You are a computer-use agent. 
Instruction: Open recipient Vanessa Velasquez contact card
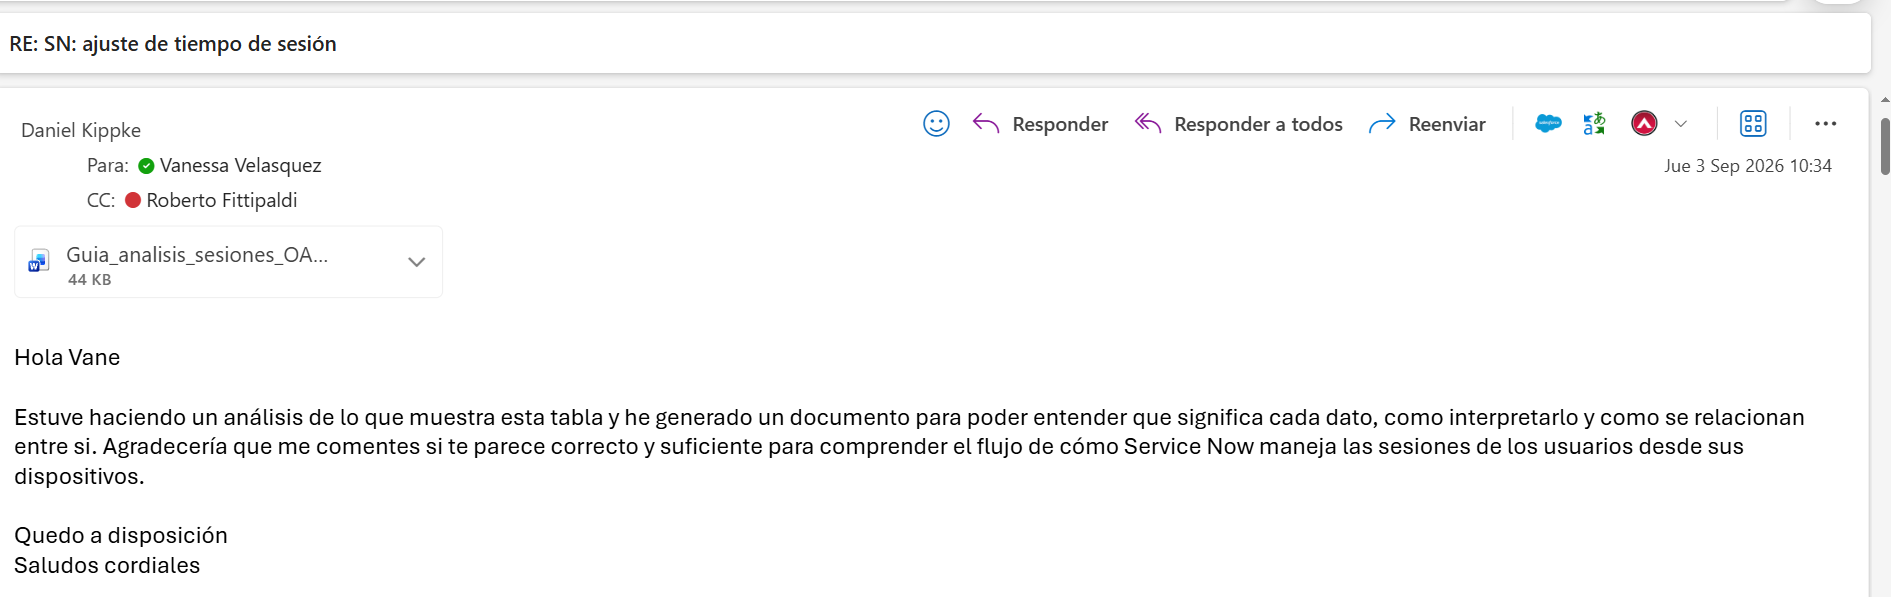(x=240, y=165)
